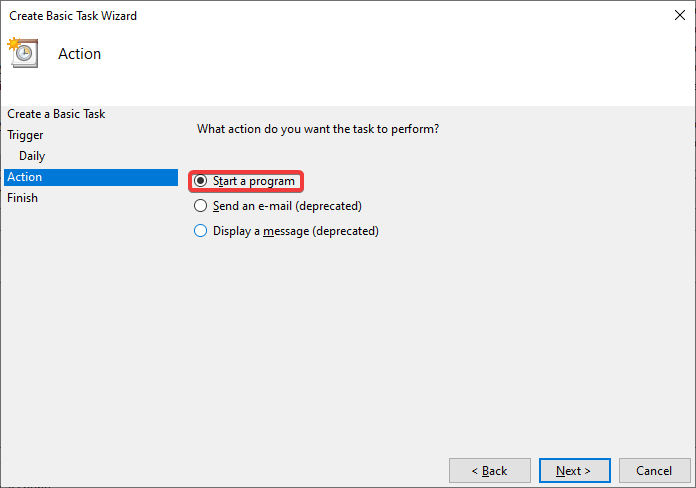Click the large Action page heading
Viewport: 696px width, 488px height.
[80, 54]
